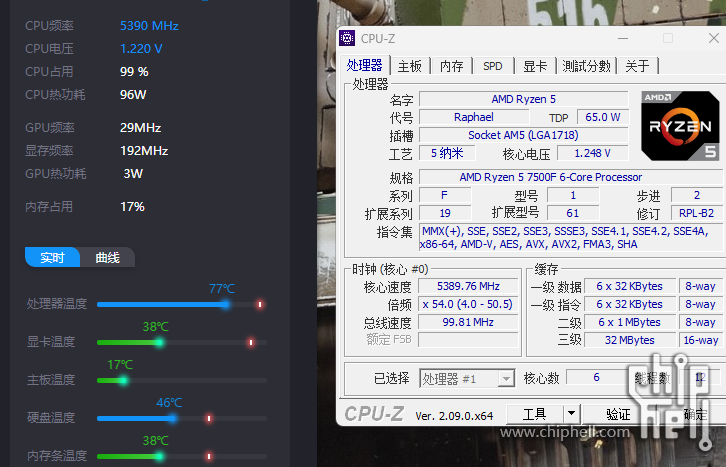Click the 扩展型号 field value 61
The height and width of the screenshot is (467, 726).
[573, 213]
